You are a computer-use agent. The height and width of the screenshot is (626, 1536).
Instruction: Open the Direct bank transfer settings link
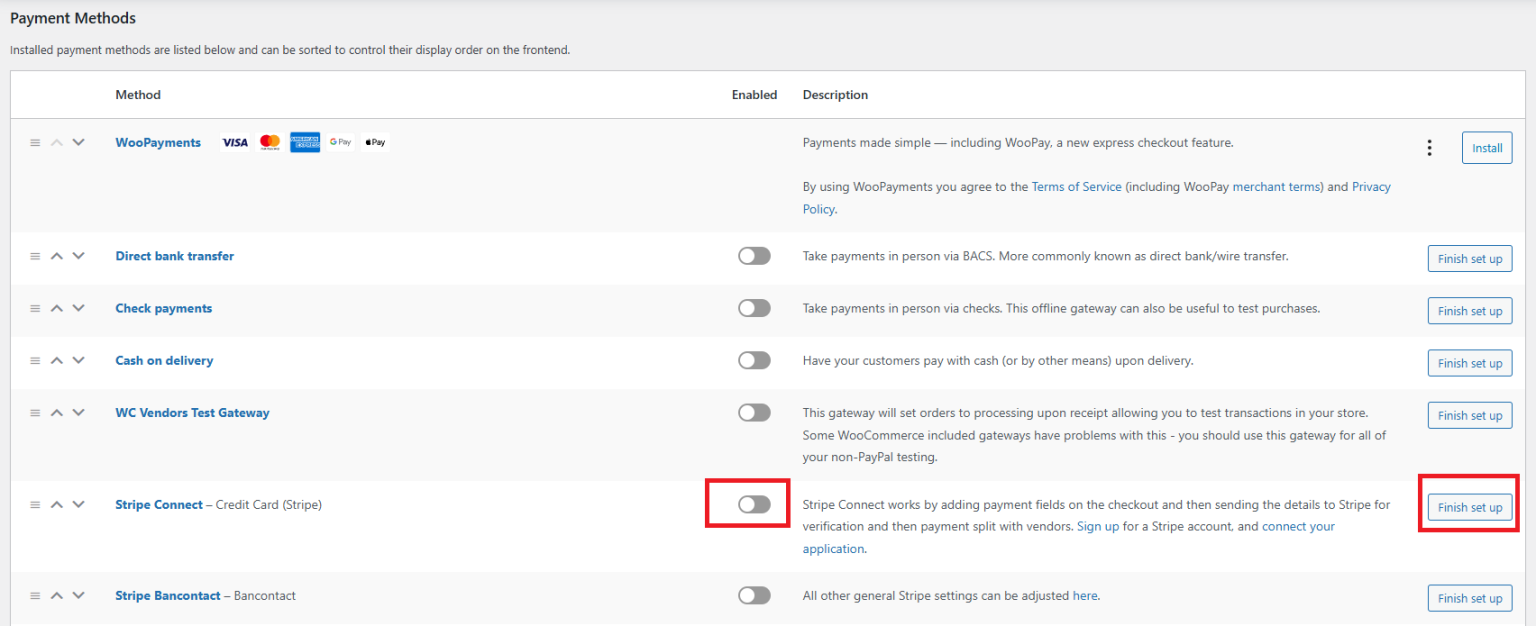tap(174, 255)
